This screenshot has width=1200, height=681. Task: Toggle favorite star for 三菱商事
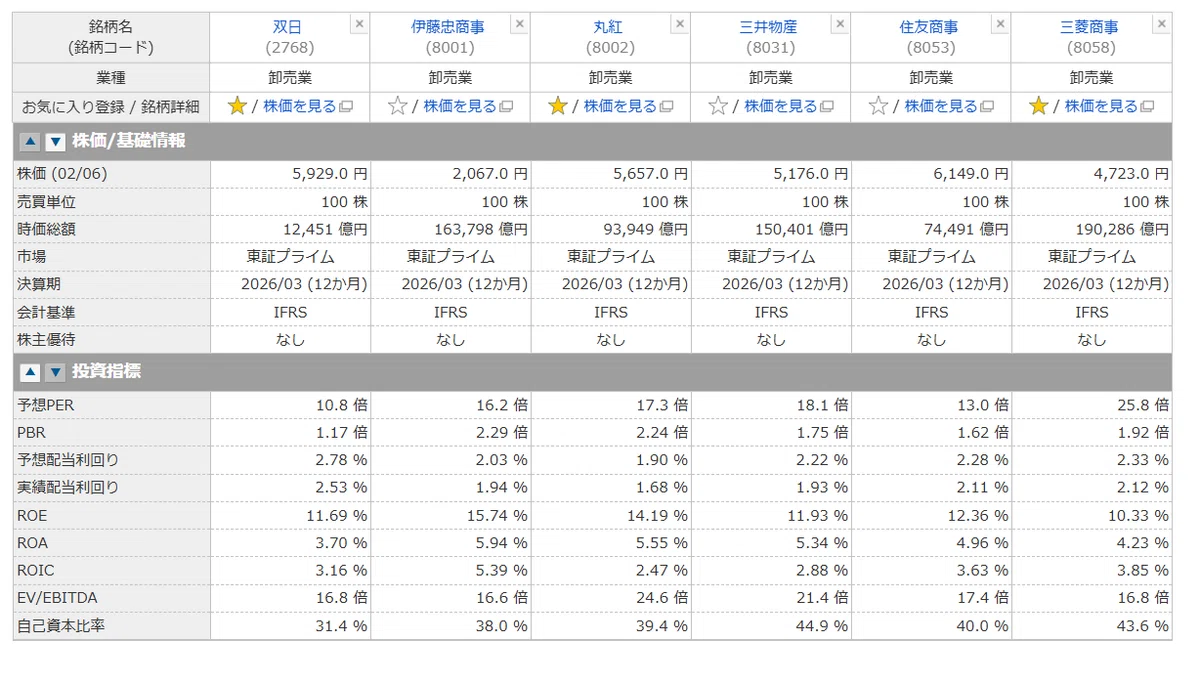coord(1039,106)
